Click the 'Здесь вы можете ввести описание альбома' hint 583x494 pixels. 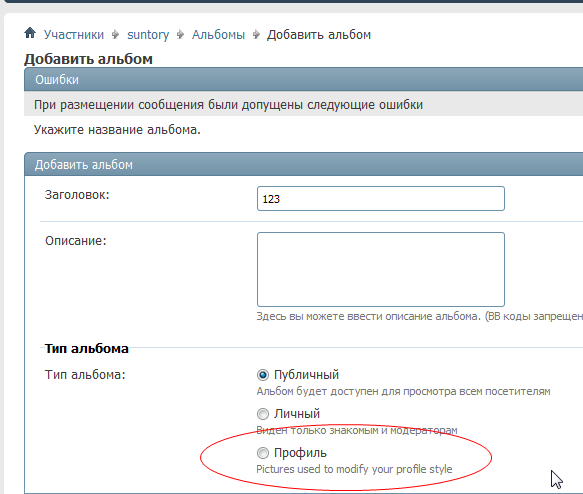click(x=419, y=316)
